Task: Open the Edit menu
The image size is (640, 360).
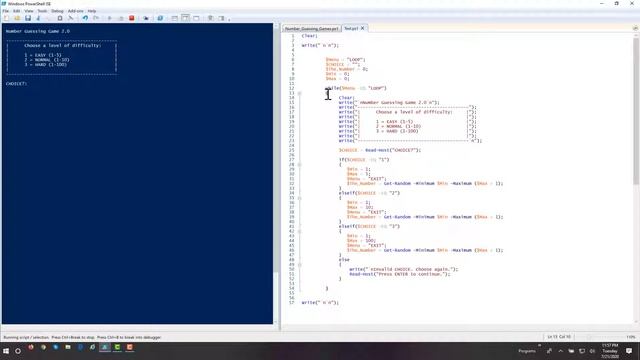Action: [x=16, y=11]
